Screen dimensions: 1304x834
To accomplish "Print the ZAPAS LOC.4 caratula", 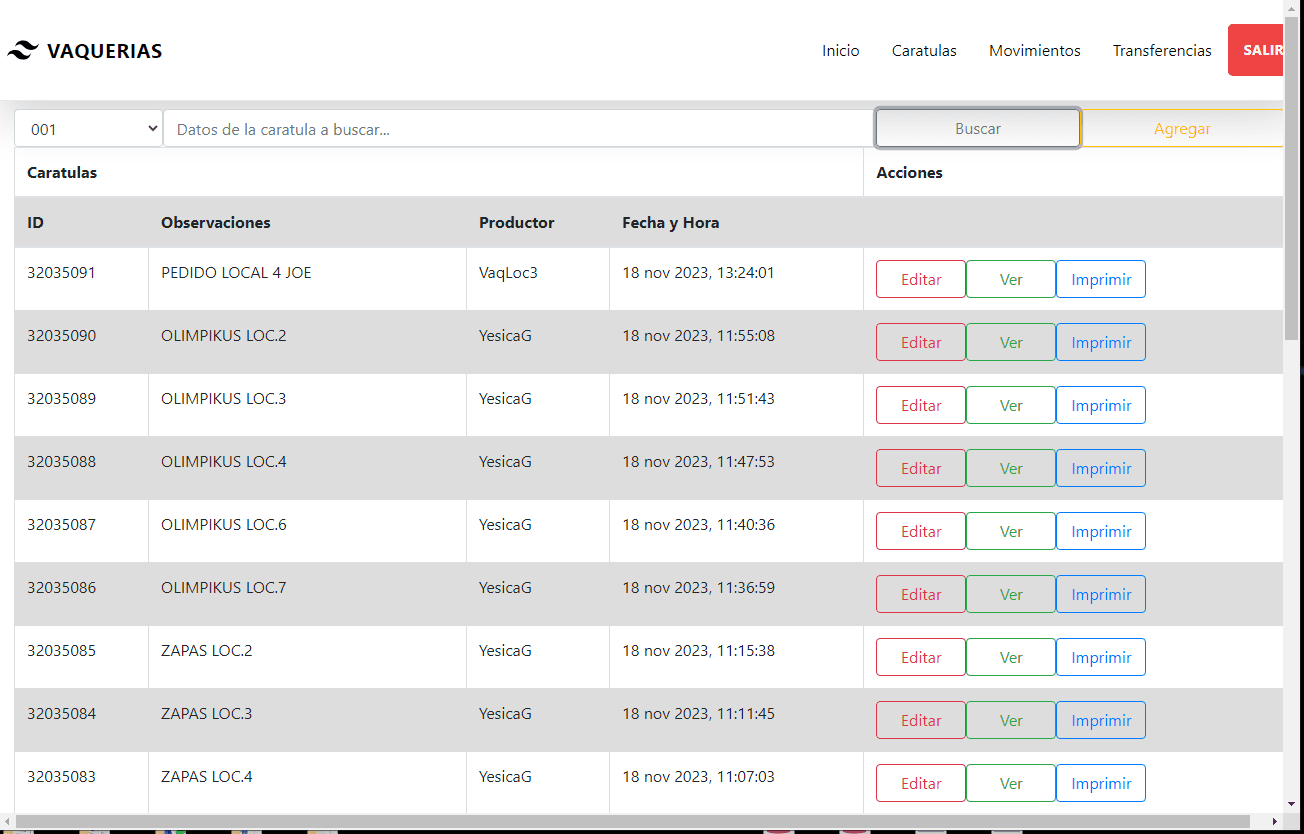I will click(x=1101, y=784).
